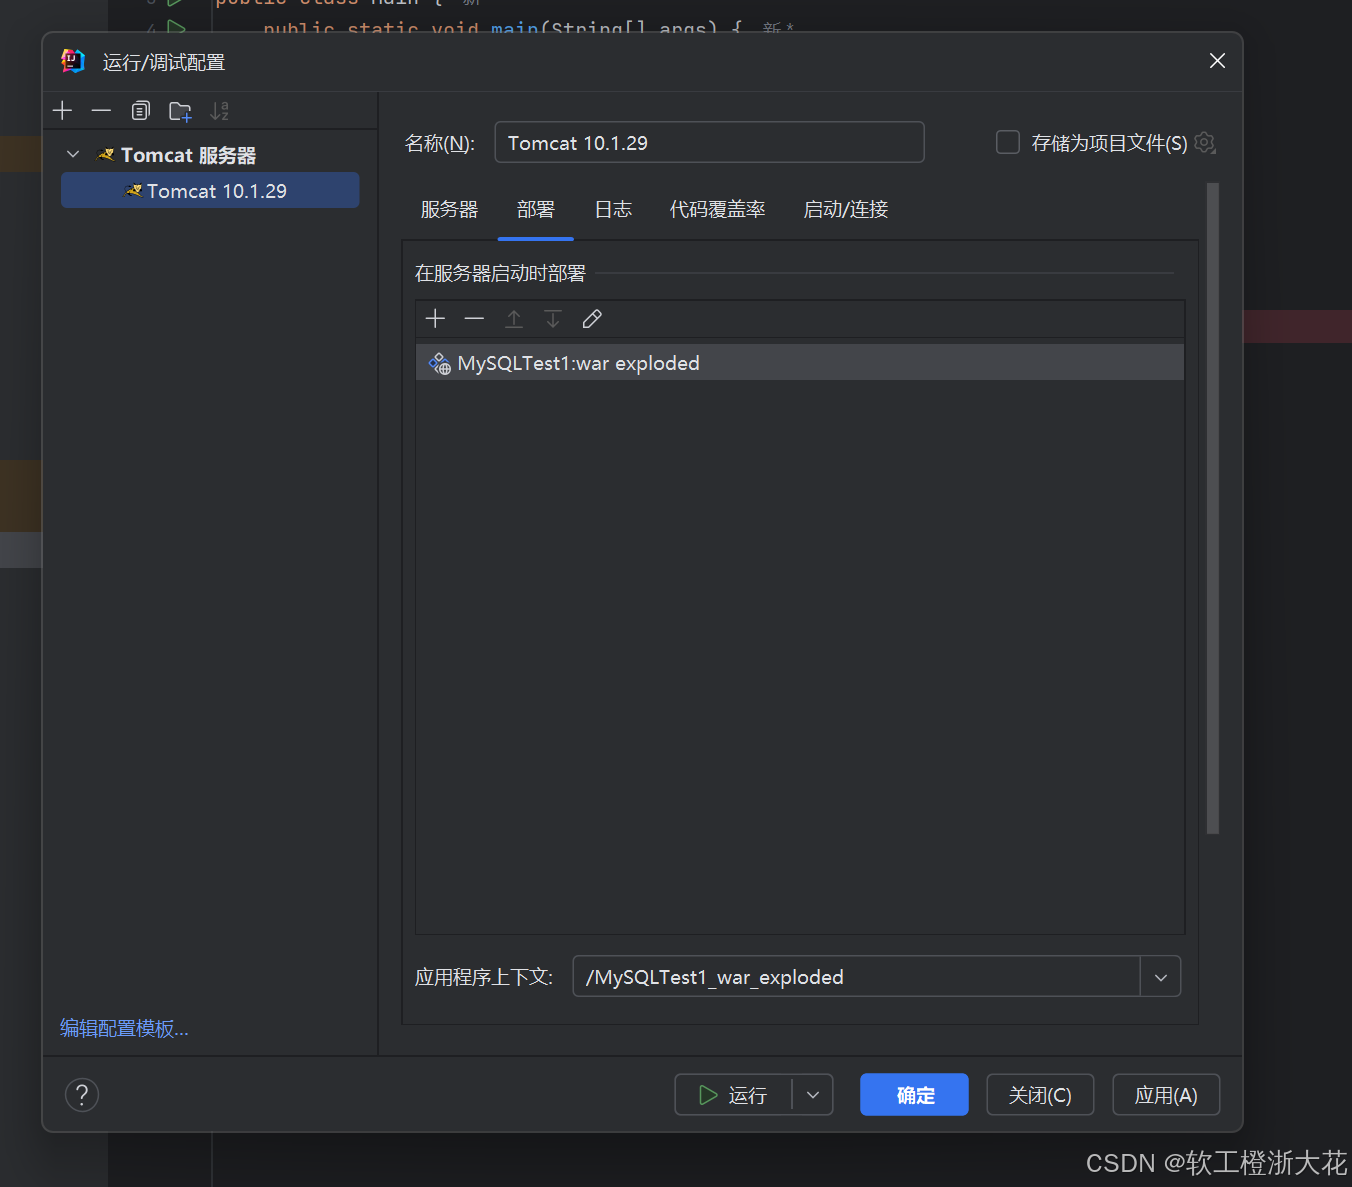This screenshot has width=1352, height=1187.
Task: Click the 应用(A) button
Action: pyautogui.click(x=1166, y=1095)
